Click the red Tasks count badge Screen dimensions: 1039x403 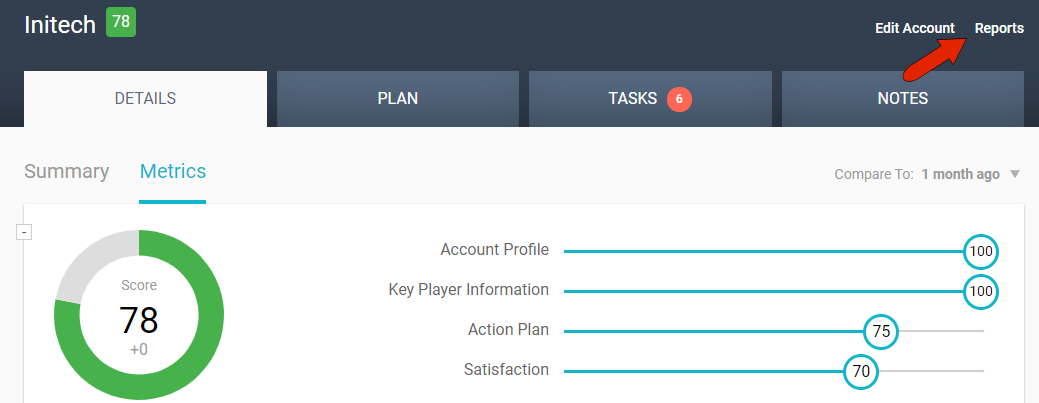pyautogui.click(x=679, y=99)
